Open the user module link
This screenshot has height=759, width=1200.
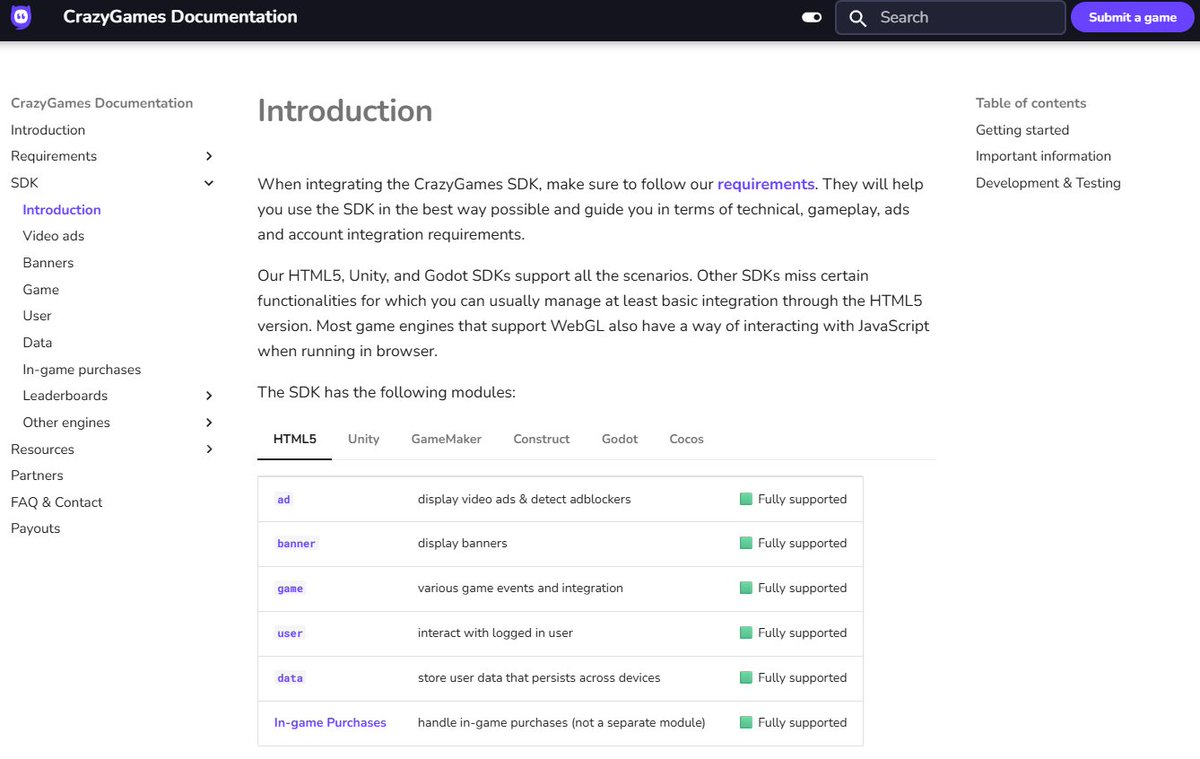point(290,633)
